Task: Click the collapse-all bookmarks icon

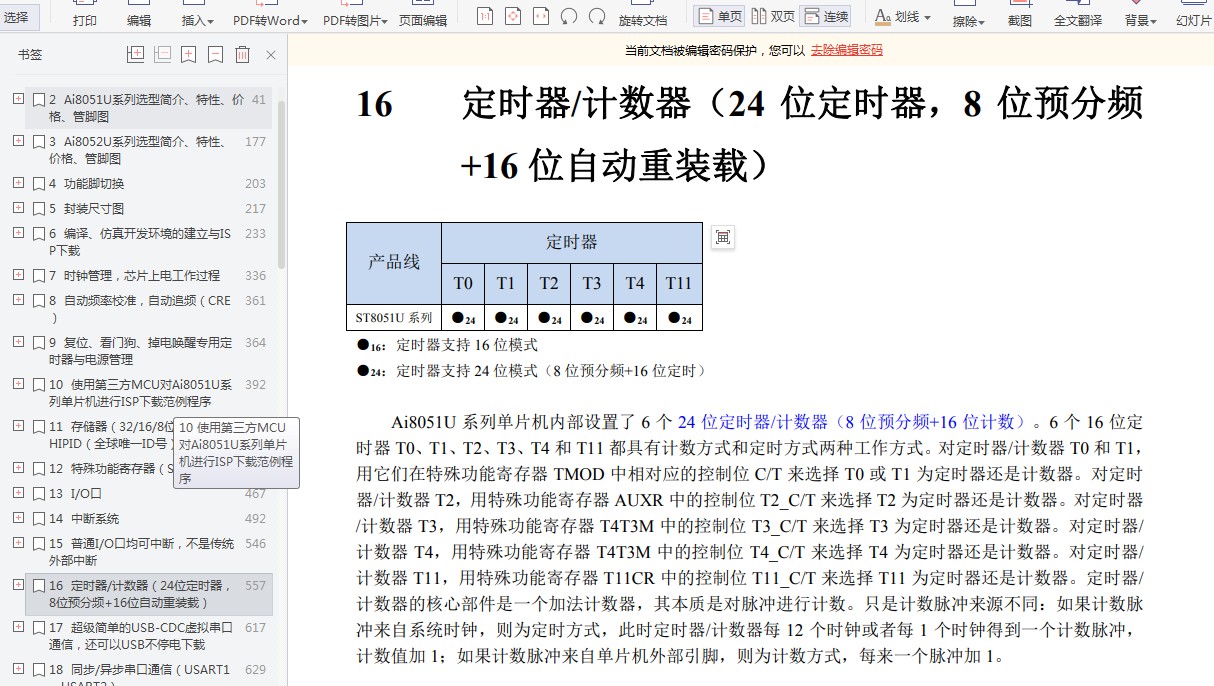Action: pyautogui.click(x=162, y=55)
